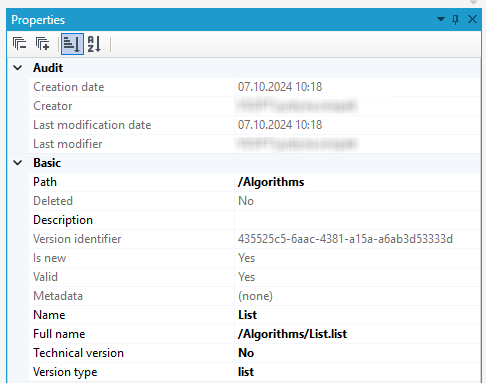Click the Technical version value No
Screen dimensions: 486x383
pyautogui.click(x=246, y=353)
